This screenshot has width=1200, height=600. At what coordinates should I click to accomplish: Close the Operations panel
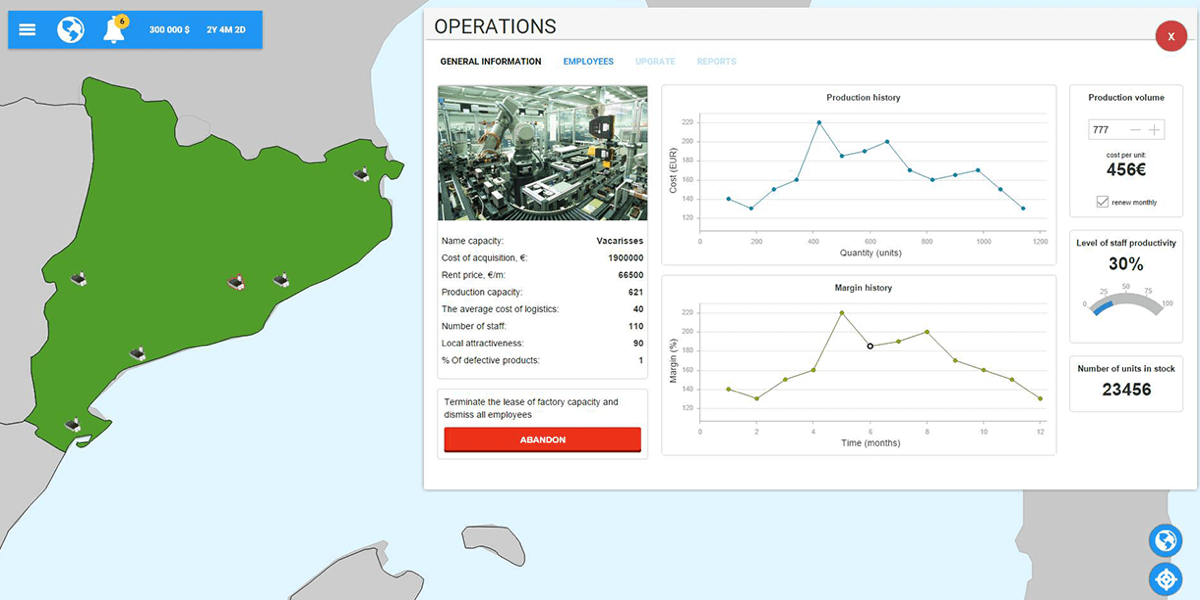1171,36
